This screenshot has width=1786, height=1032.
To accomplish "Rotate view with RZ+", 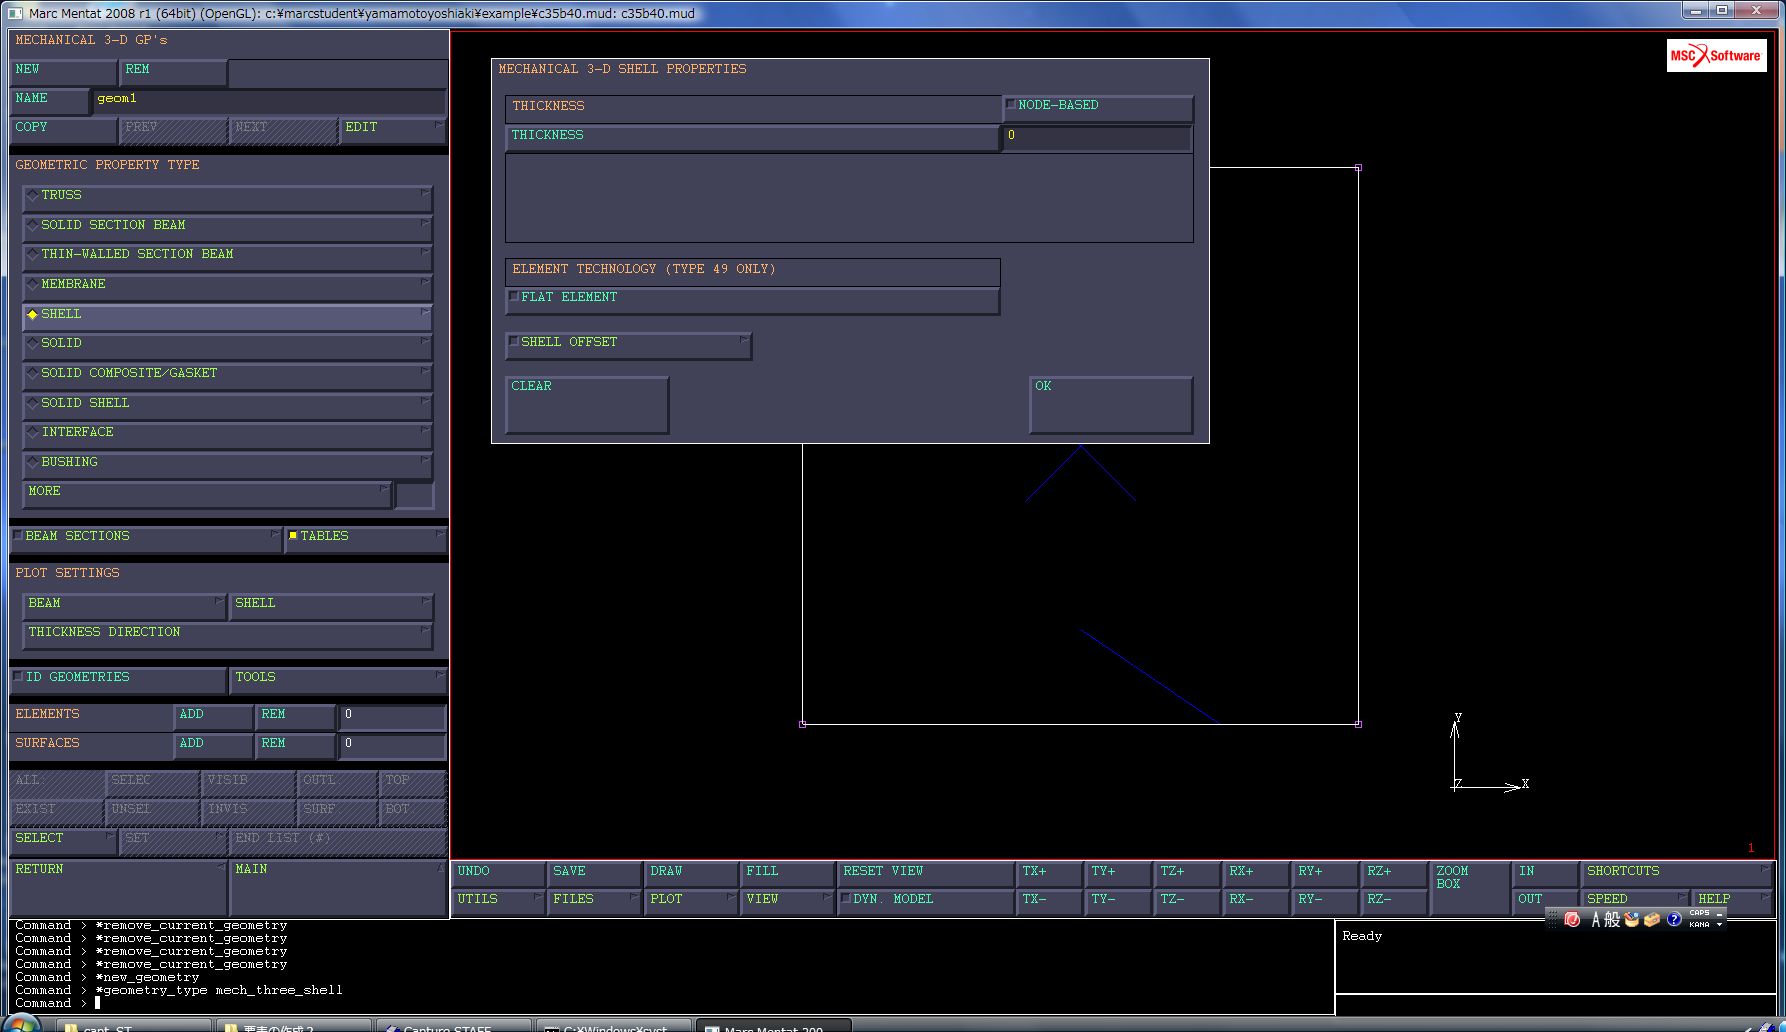I will click(1393, 873).
